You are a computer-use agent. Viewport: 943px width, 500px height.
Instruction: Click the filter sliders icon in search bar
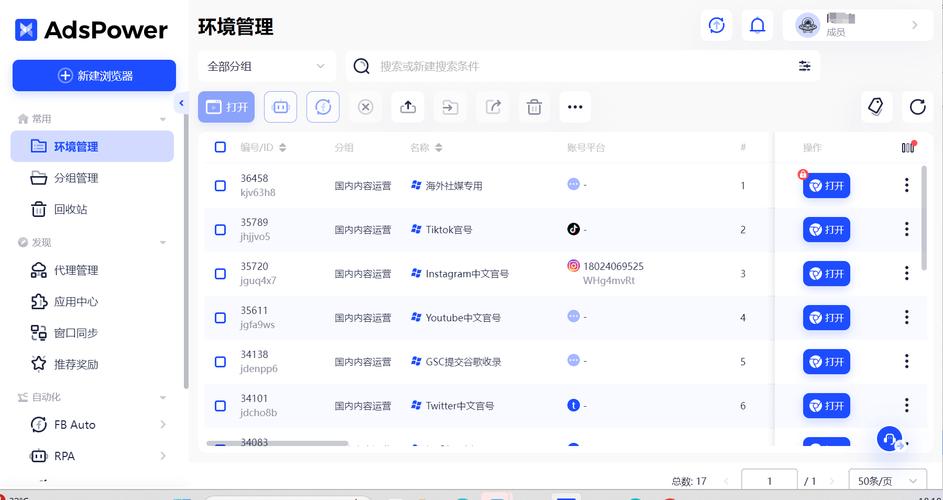[x=805, y=66]
